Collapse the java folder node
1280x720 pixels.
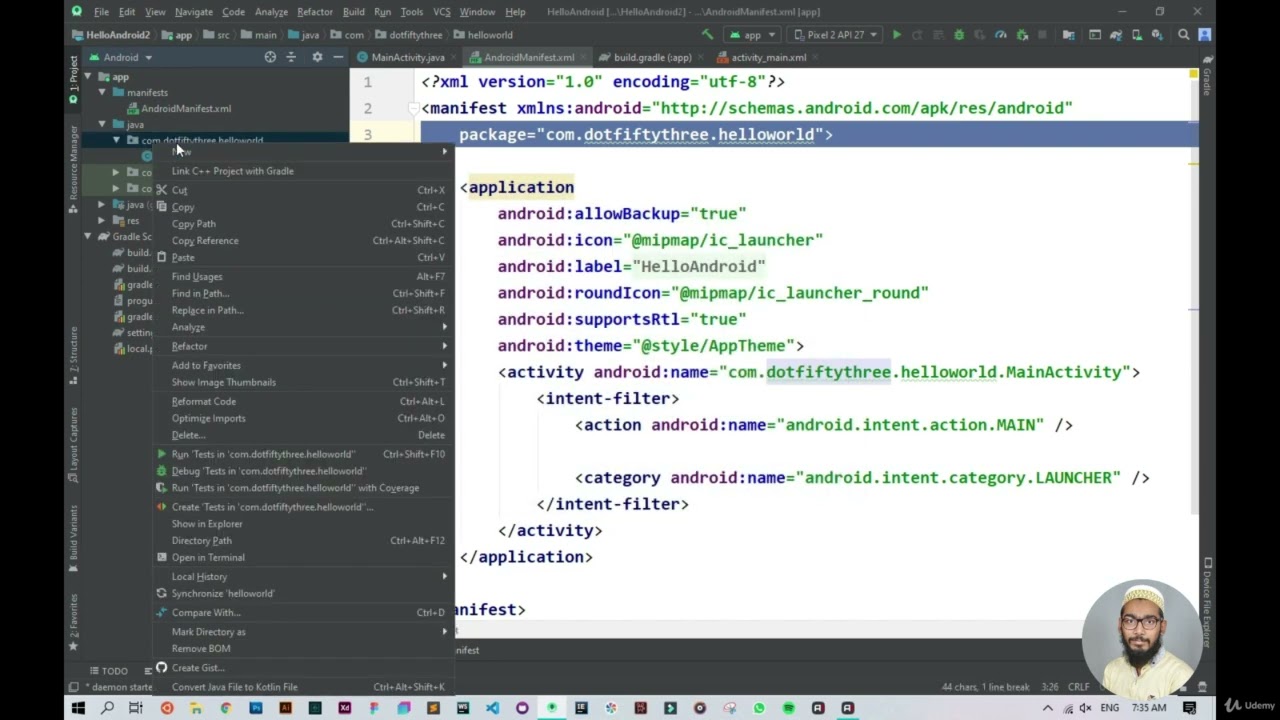click(x=102, y=125)
